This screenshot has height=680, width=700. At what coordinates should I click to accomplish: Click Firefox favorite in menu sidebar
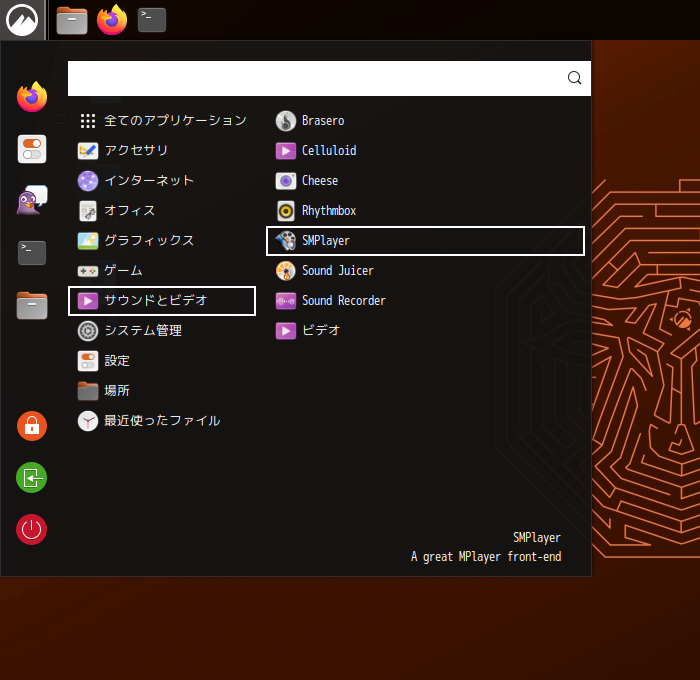(32, 97)
